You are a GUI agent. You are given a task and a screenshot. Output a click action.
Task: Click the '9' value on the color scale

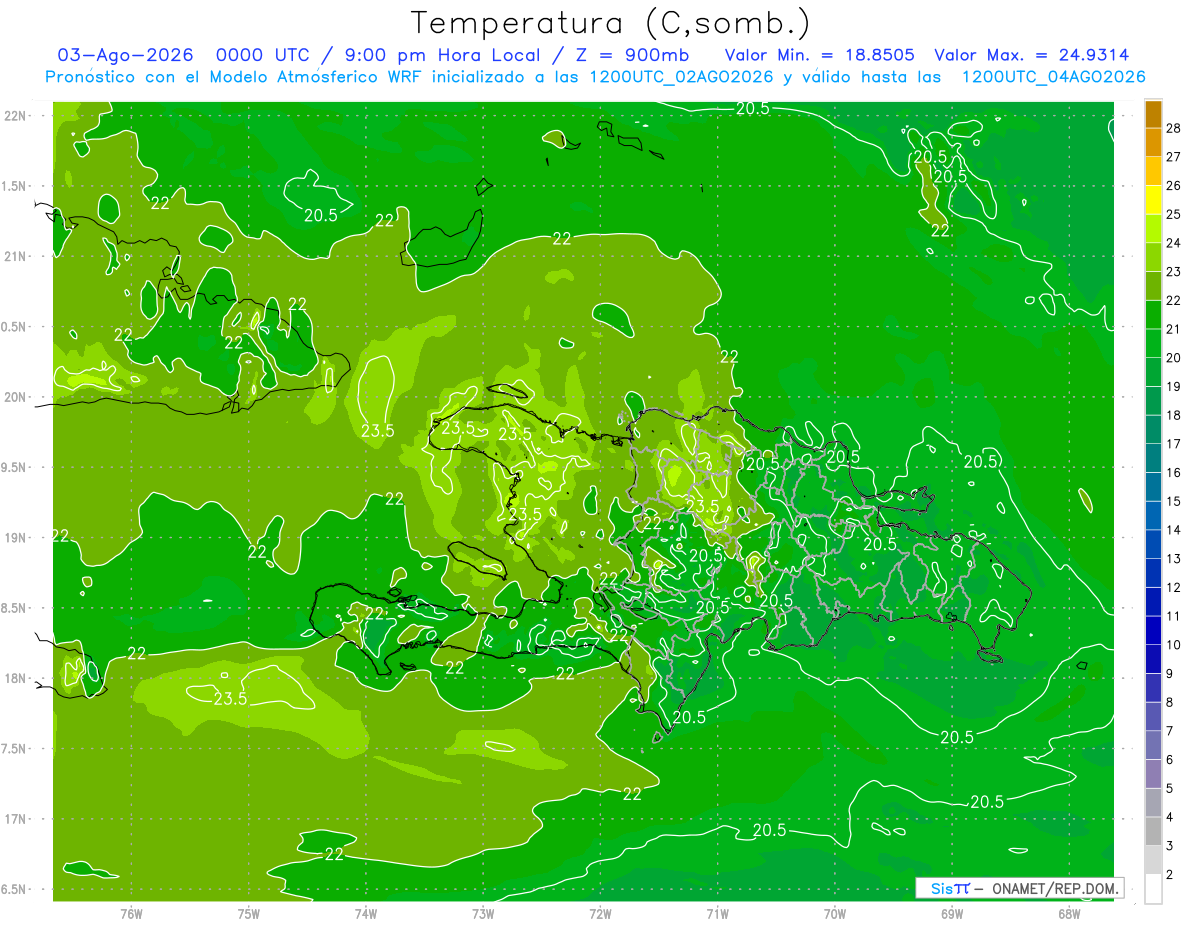pos(1170,673)
